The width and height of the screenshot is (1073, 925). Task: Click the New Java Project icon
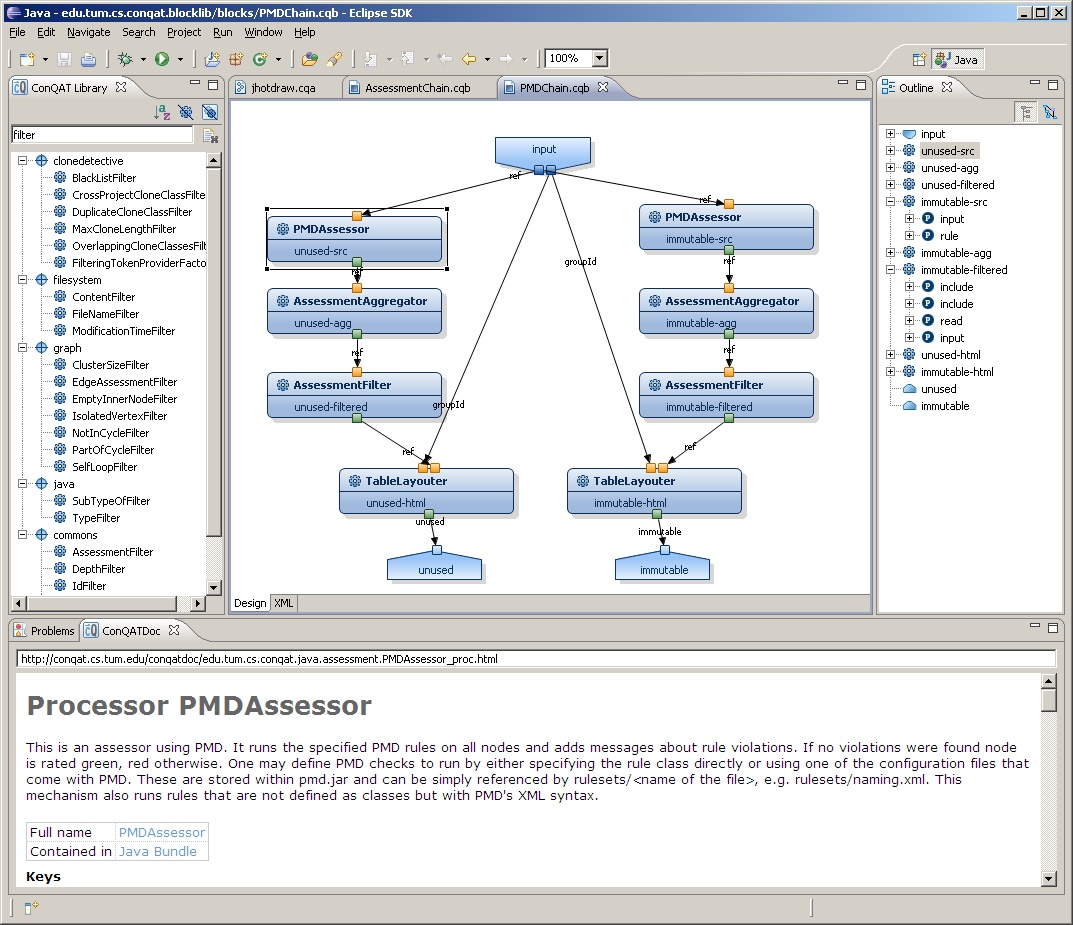[212, 60]
